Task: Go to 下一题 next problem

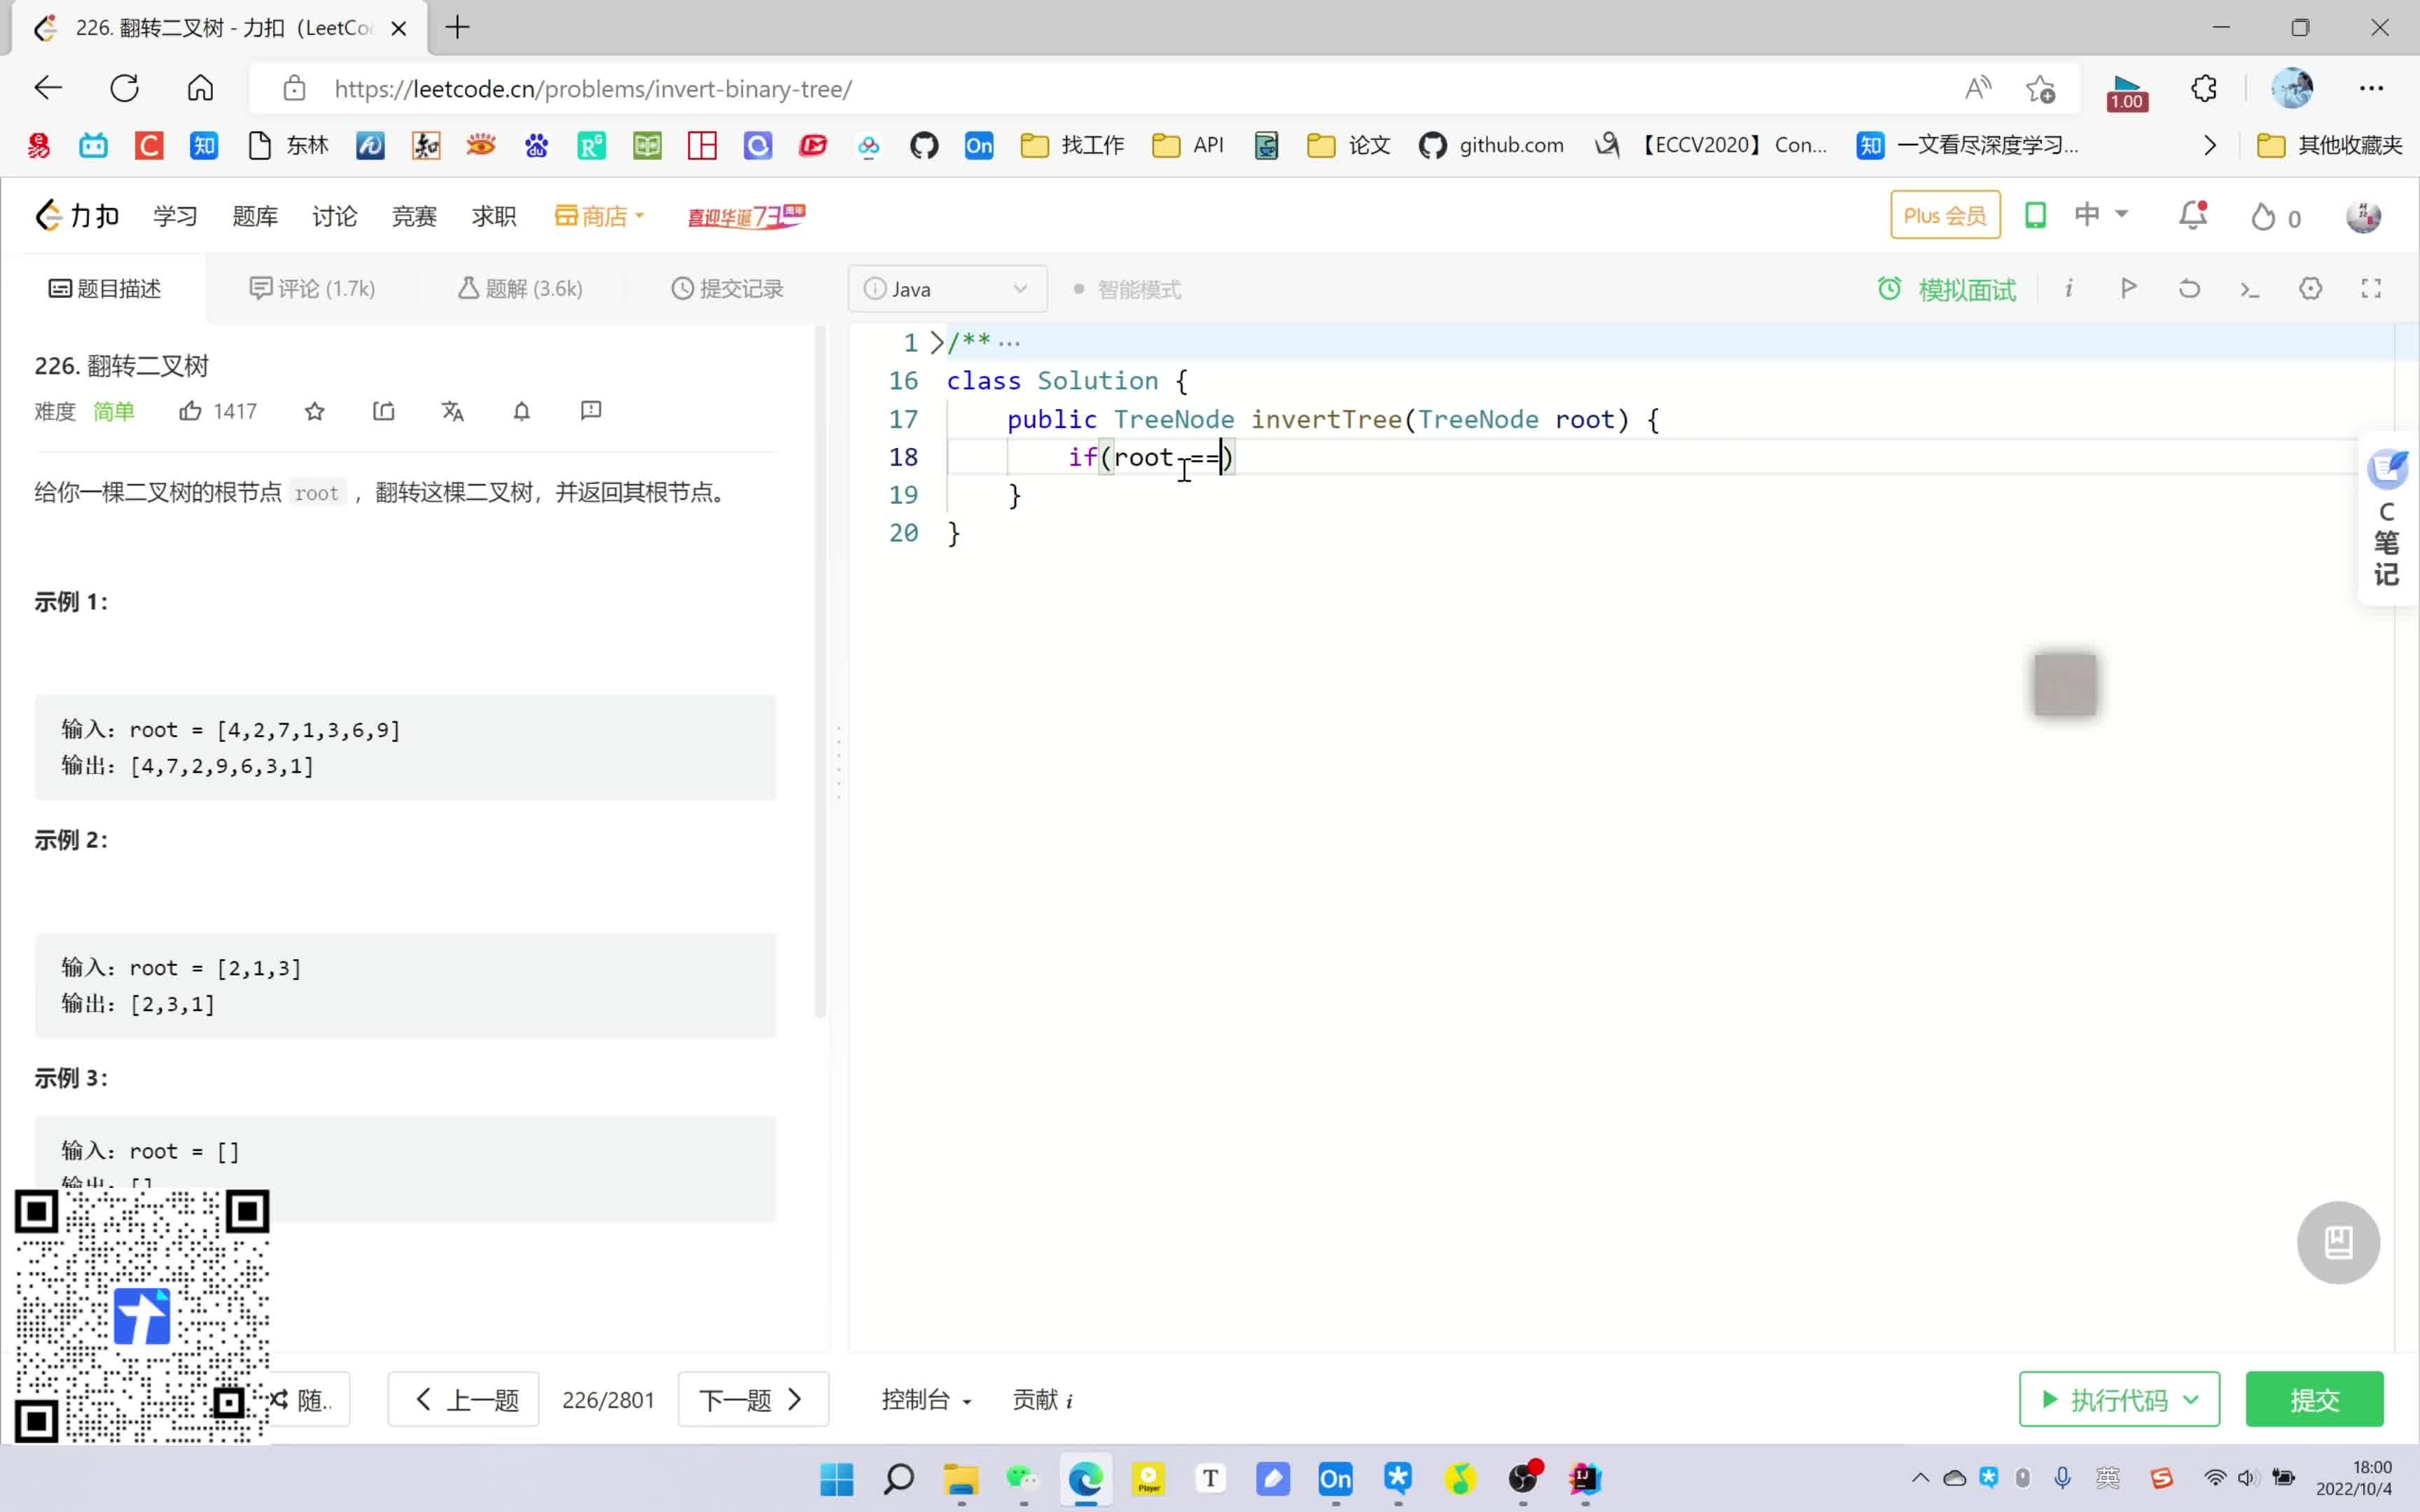Action: (x=753, y=1399)
